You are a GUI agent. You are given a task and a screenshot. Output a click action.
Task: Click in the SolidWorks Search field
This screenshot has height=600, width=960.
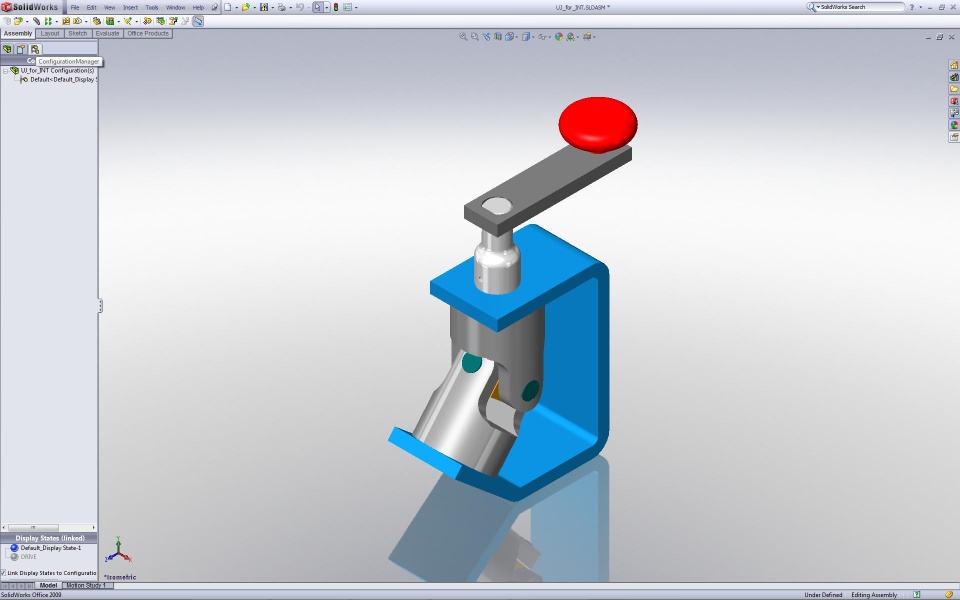point(861,7)
